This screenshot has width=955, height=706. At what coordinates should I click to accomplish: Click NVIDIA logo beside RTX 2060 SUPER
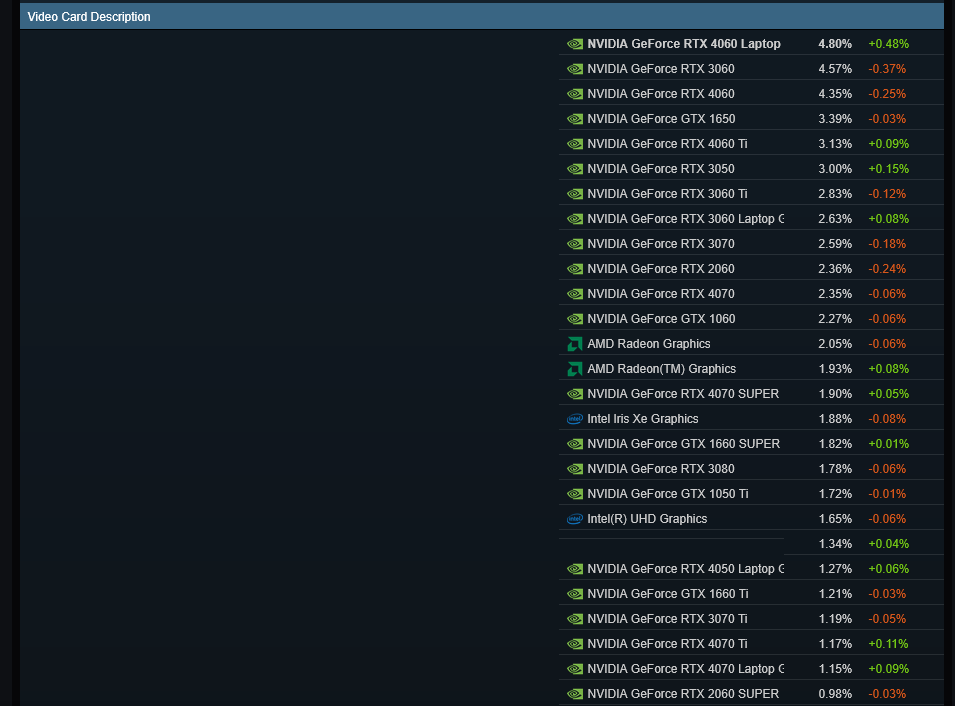click(575, 694)
